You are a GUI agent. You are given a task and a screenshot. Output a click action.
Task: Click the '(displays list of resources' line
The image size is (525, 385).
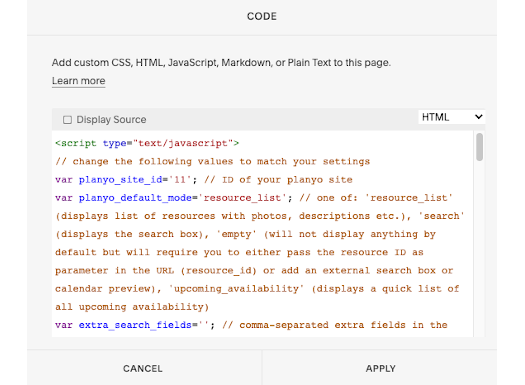coord(259,216)
